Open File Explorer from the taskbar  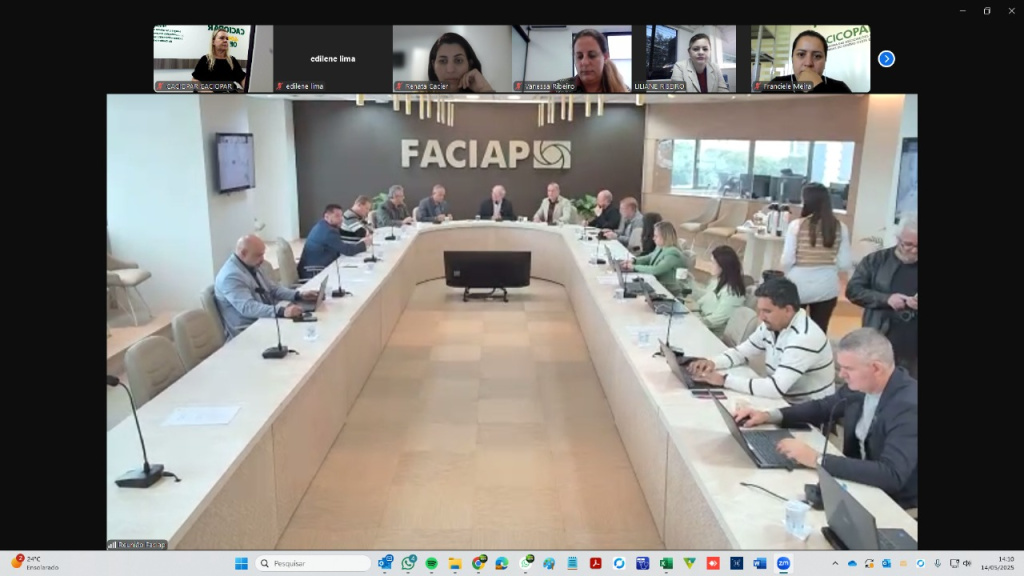(x=455, y=561)
